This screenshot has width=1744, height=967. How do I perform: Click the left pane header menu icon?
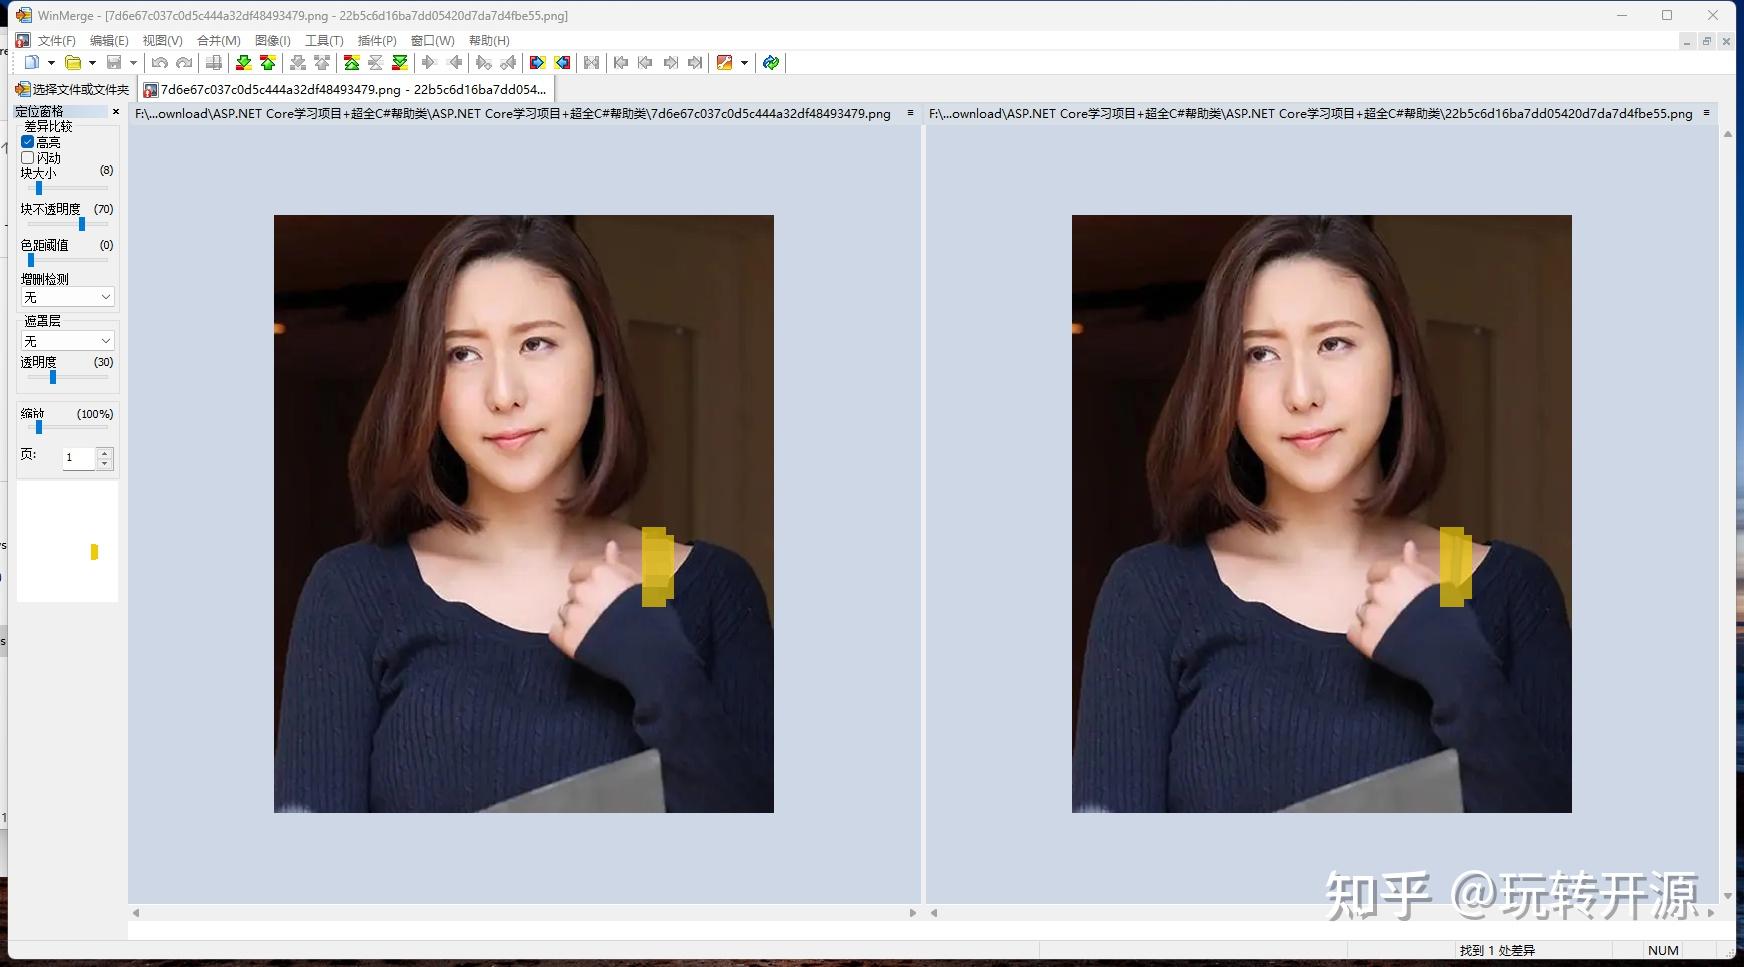point(910,113)
